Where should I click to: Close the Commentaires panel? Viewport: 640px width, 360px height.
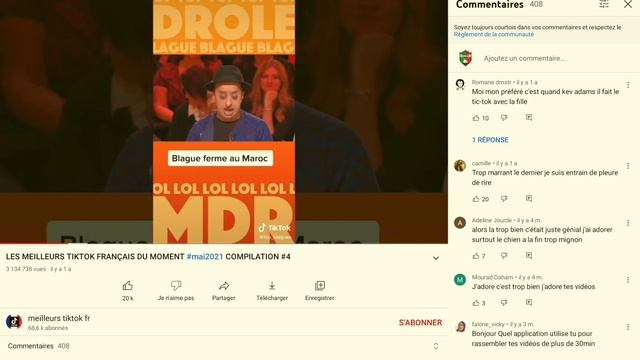pyautogui.click(x=628, y=4)
